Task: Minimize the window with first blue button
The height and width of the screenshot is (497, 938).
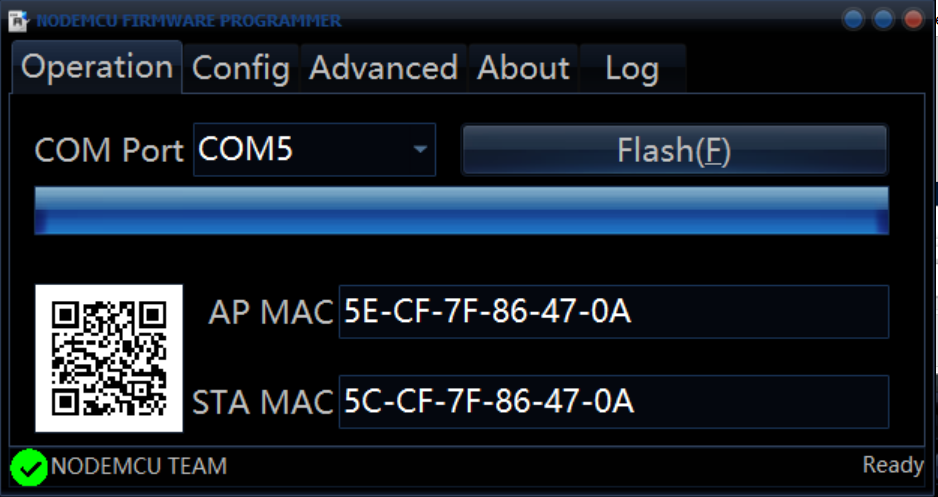Action: (x=853, y=19)
